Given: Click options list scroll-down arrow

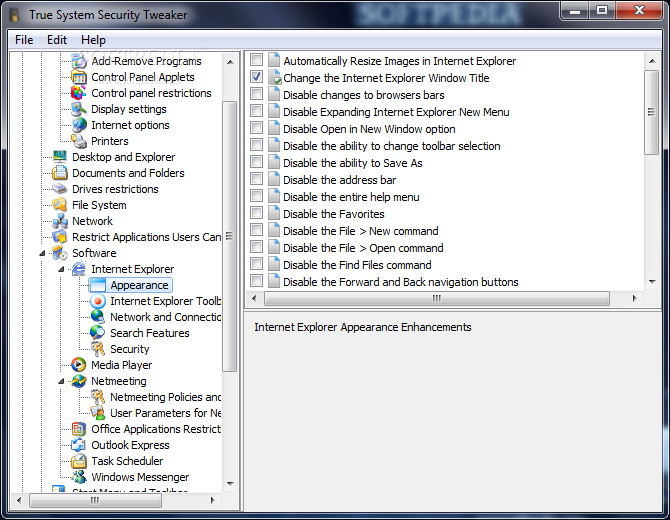Looking at the screenshot, I should 652,282.
